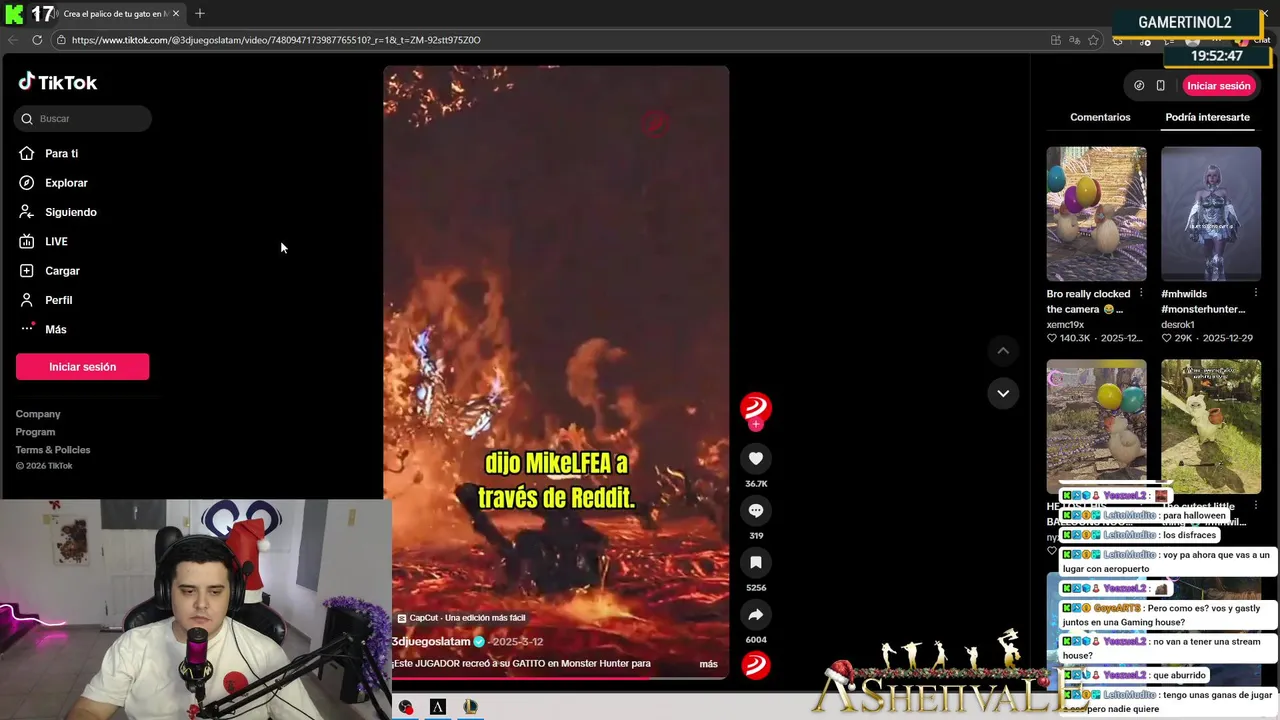Click the red sound disc icon
This screenshot has height=720, width=1280.
(756, 665)
